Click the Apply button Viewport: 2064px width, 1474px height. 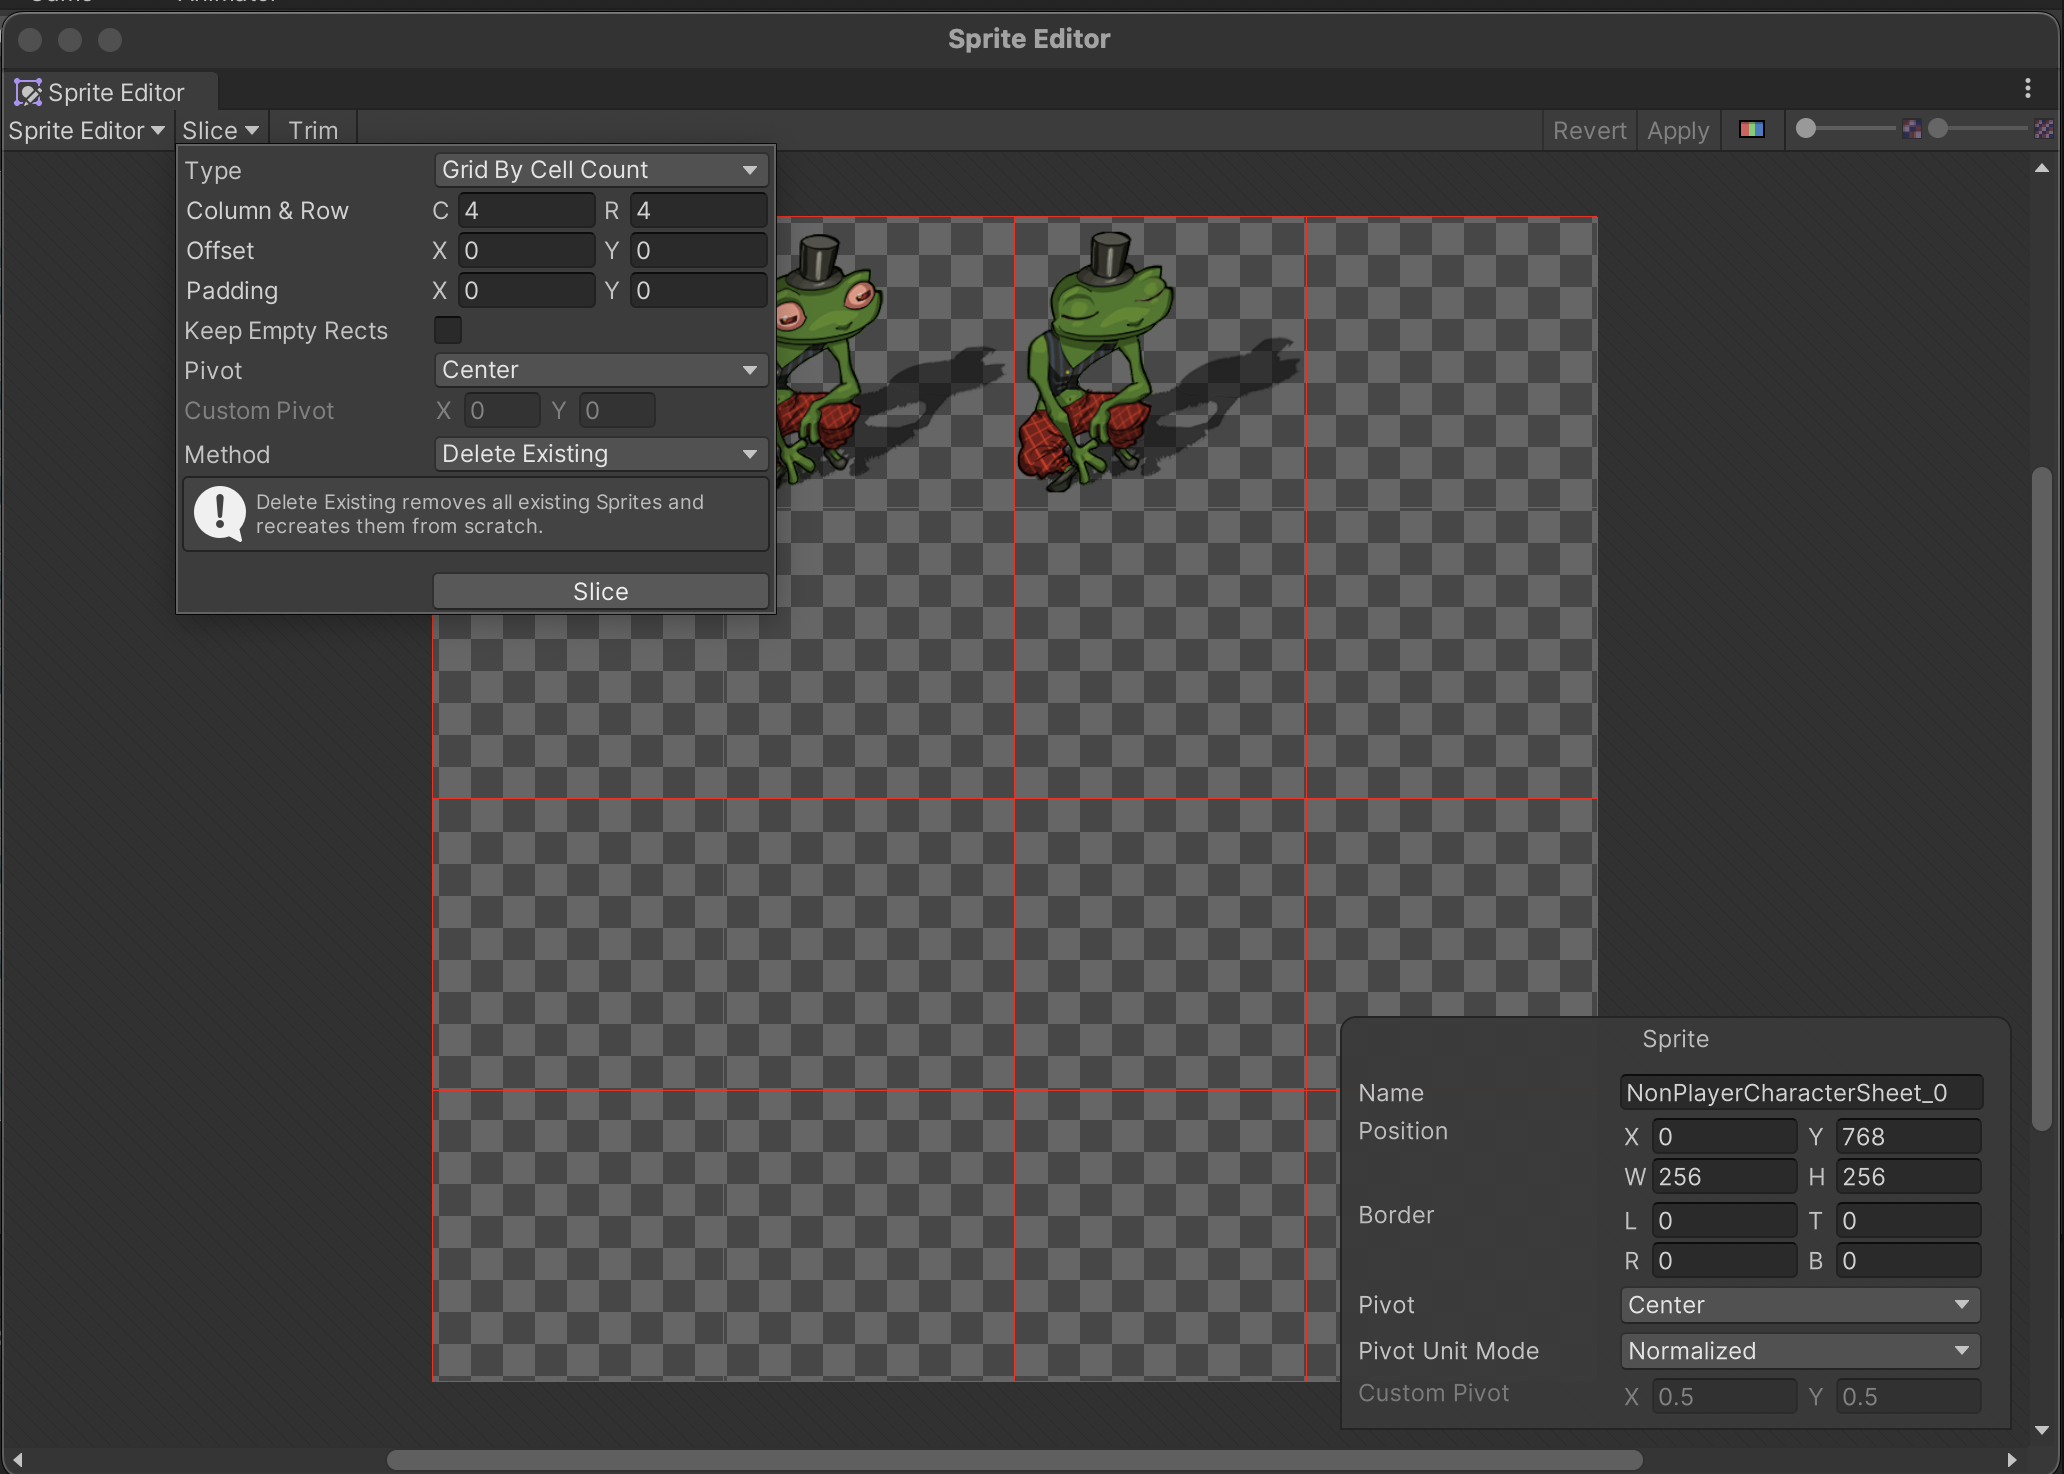click(1677, 131)
